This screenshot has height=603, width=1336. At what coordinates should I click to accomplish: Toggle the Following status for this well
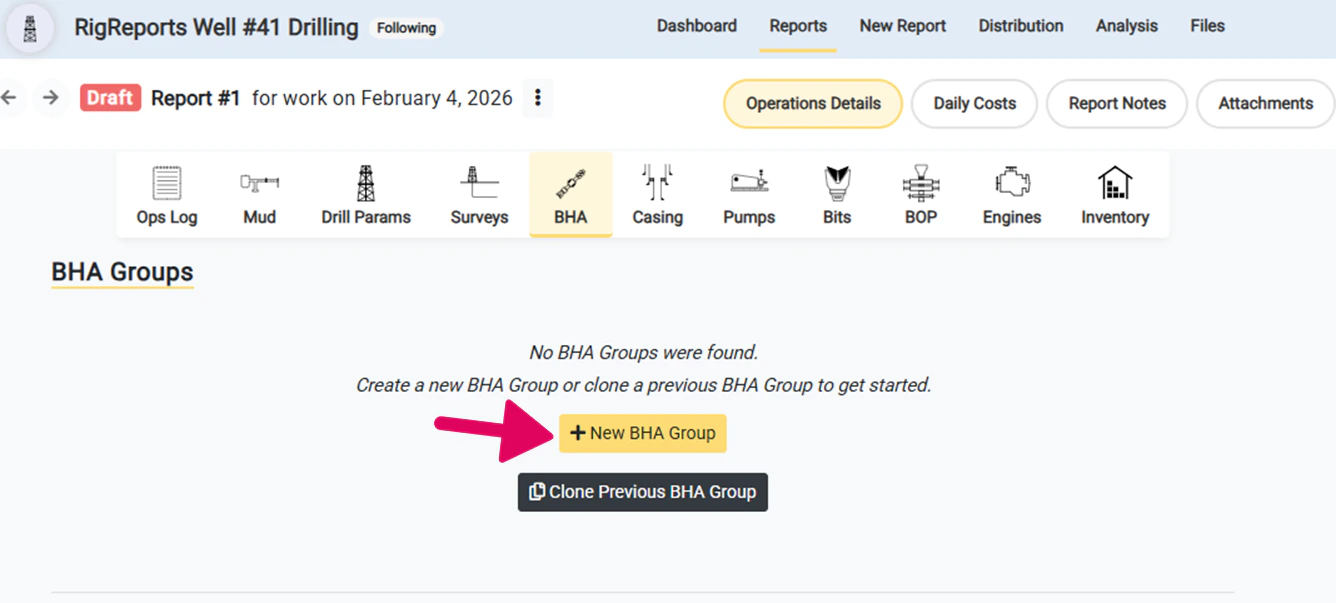[406, 28]
